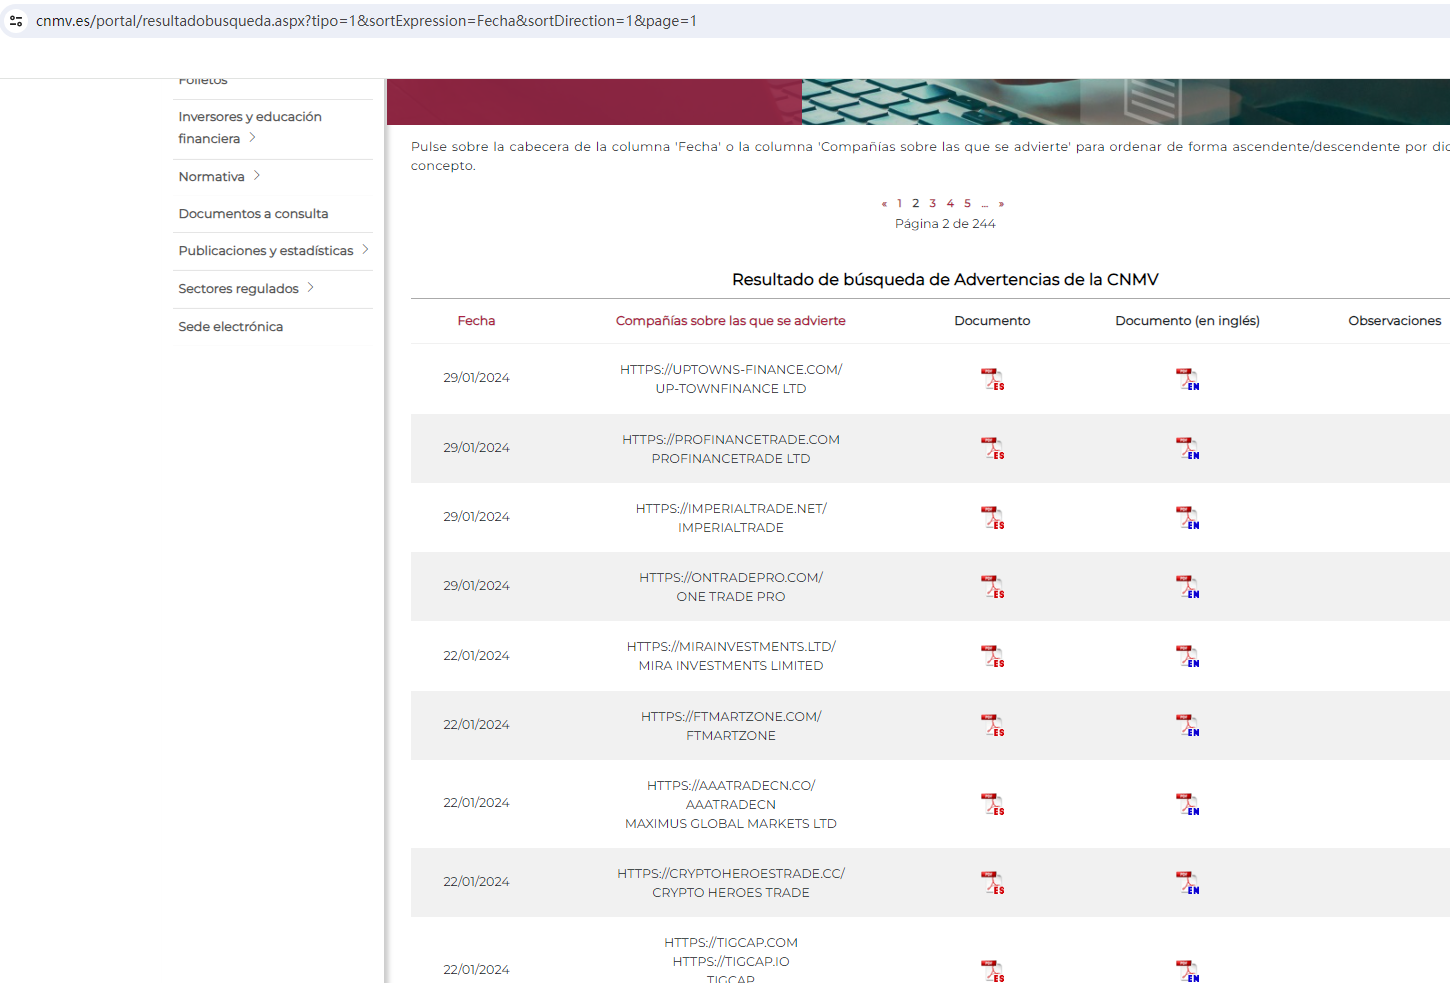
Task: Expand Inversores y educación financiera menu
Action: (253, 138)
